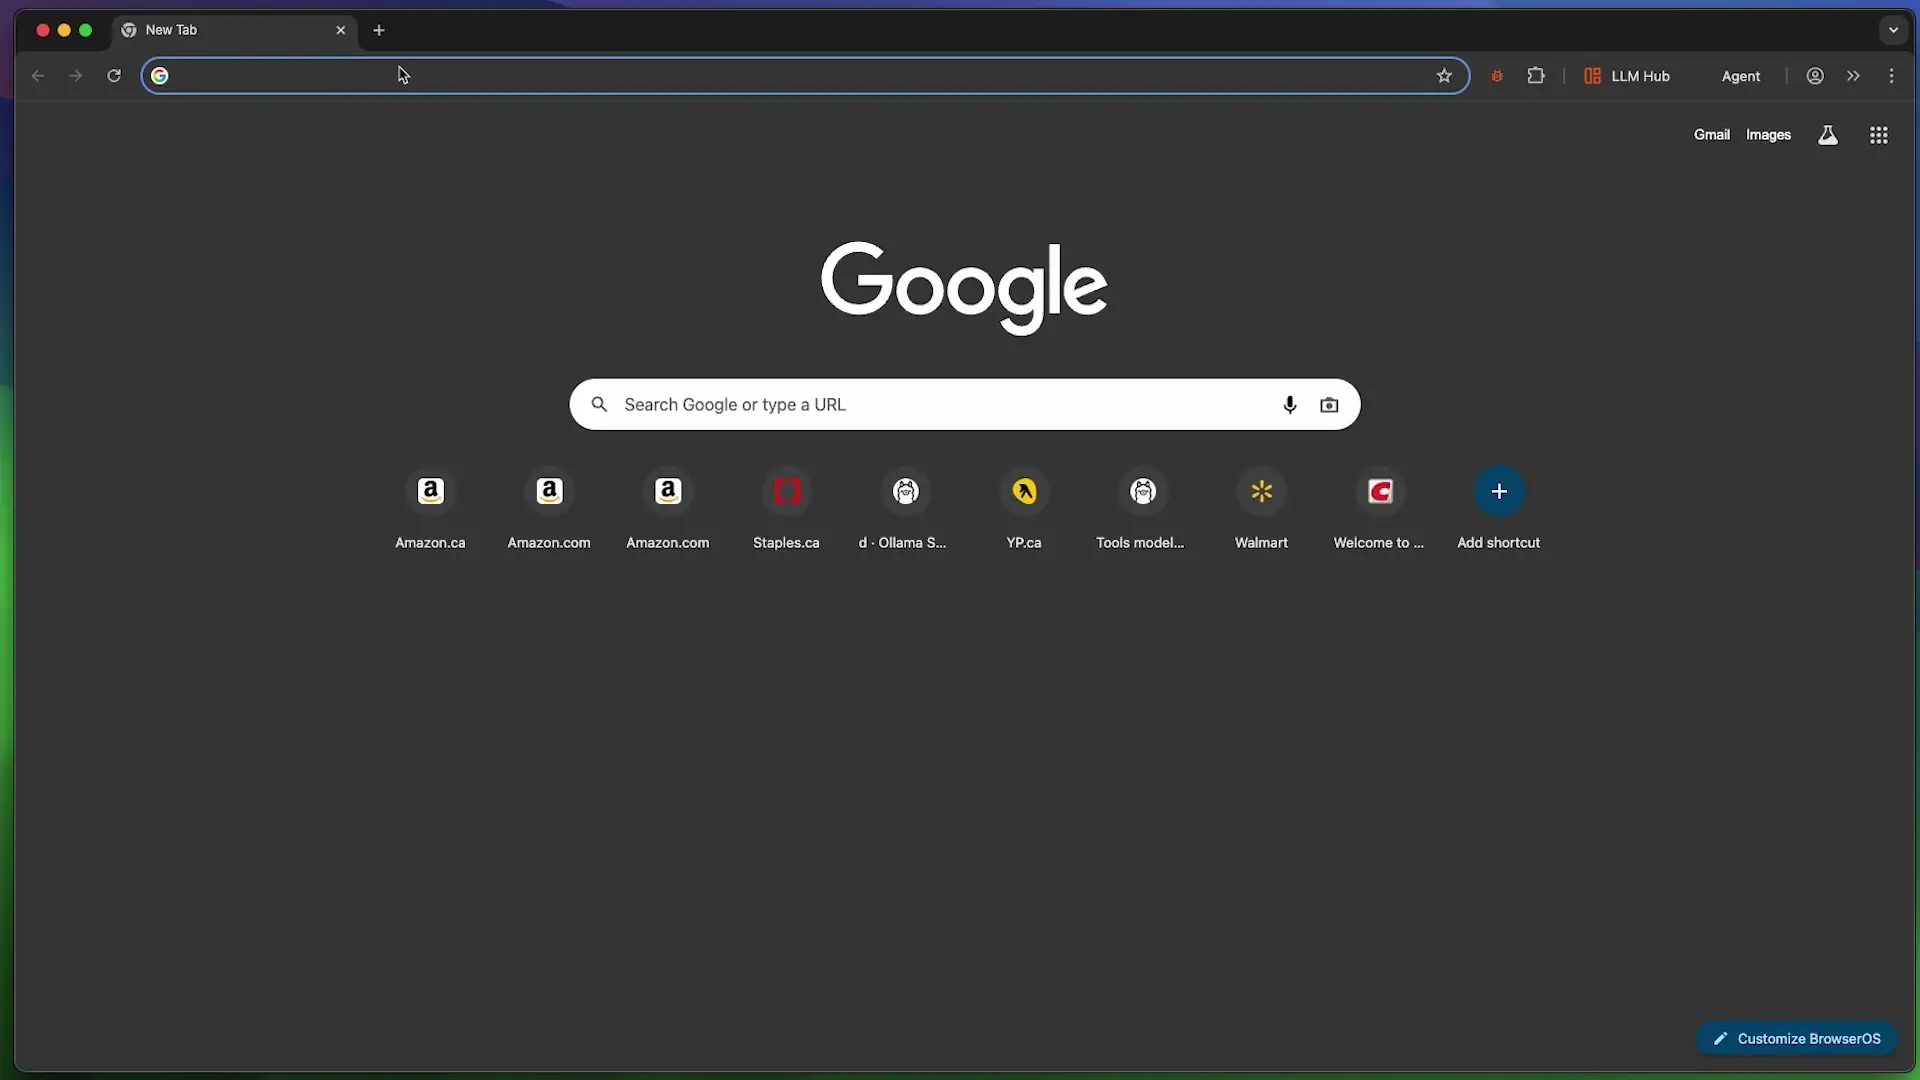Close the New Tab tab
1920x1080 pixels.
point(341,30)
